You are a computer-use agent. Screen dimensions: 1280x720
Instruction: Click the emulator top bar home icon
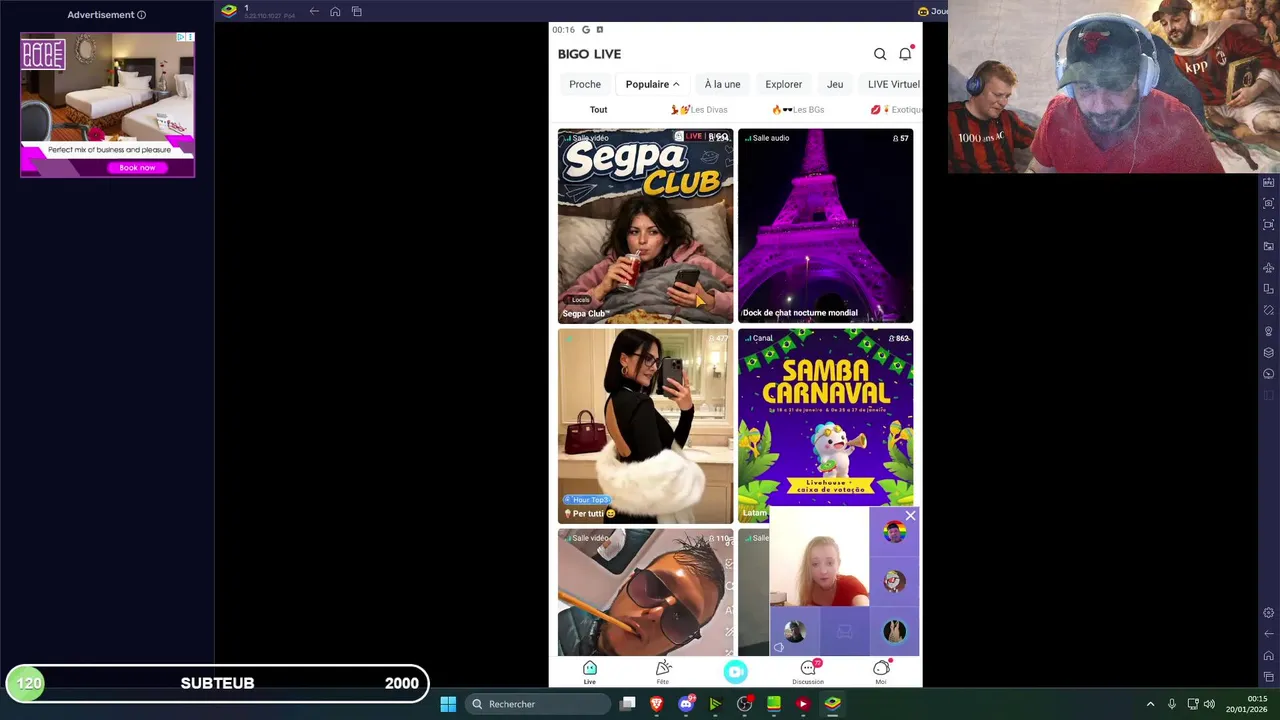(x=335, y=11)
